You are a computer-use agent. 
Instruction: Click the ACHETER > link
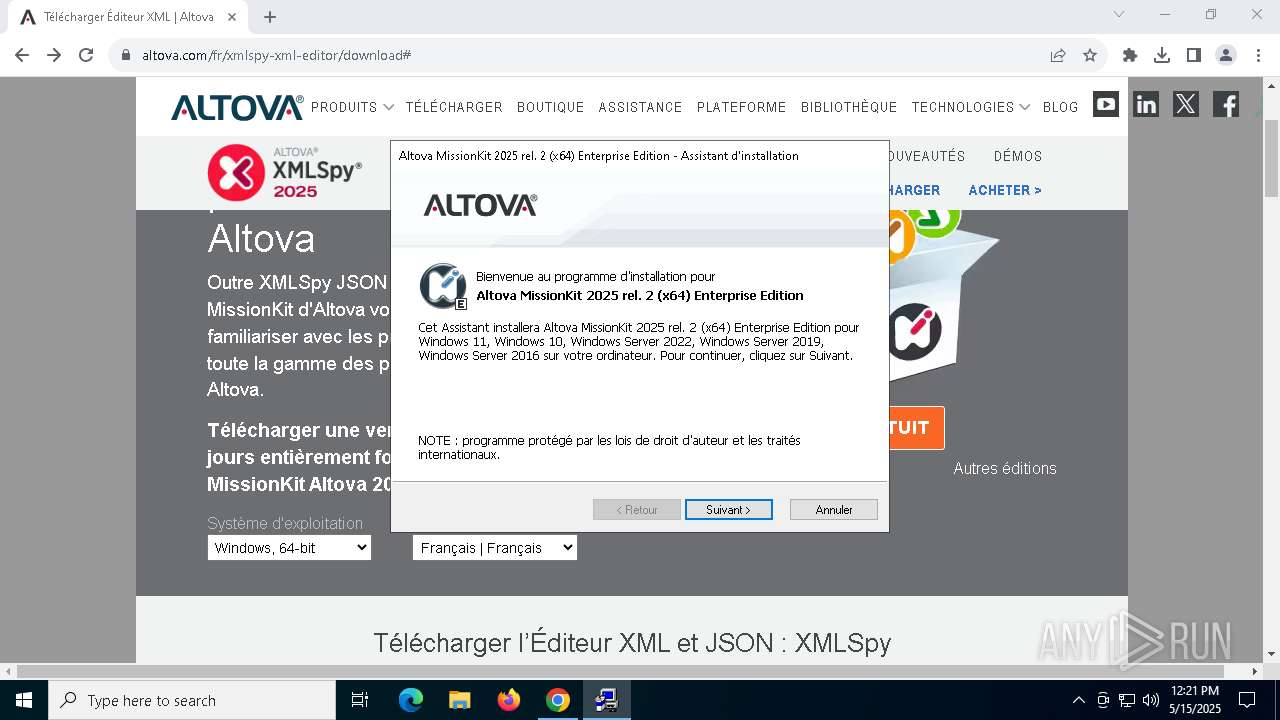click(1005, 190)
